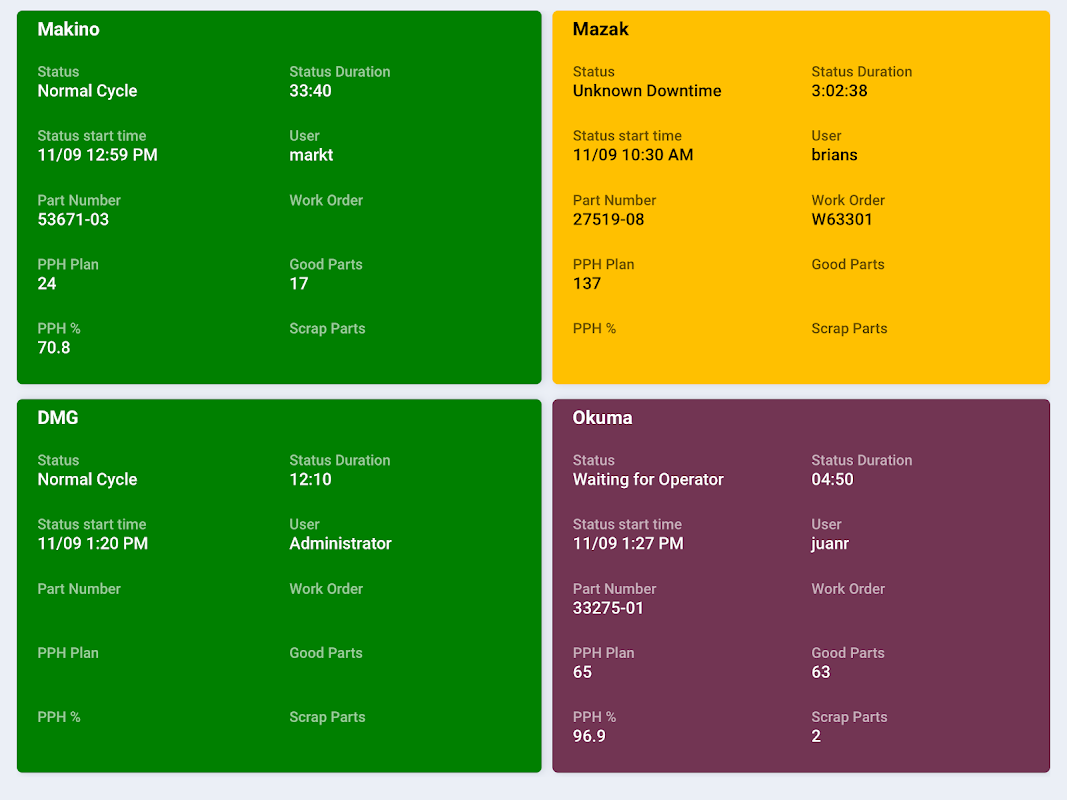The height and width of the screenshot is (800, 1067).
Task: Click DMG PPH % label
Action: 59,717
